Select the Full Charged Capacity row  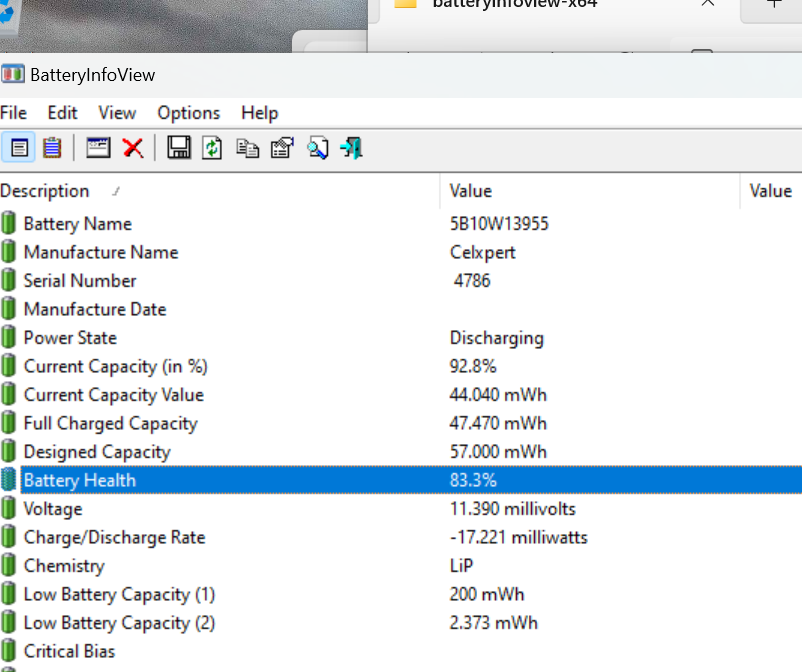point(401,423)
